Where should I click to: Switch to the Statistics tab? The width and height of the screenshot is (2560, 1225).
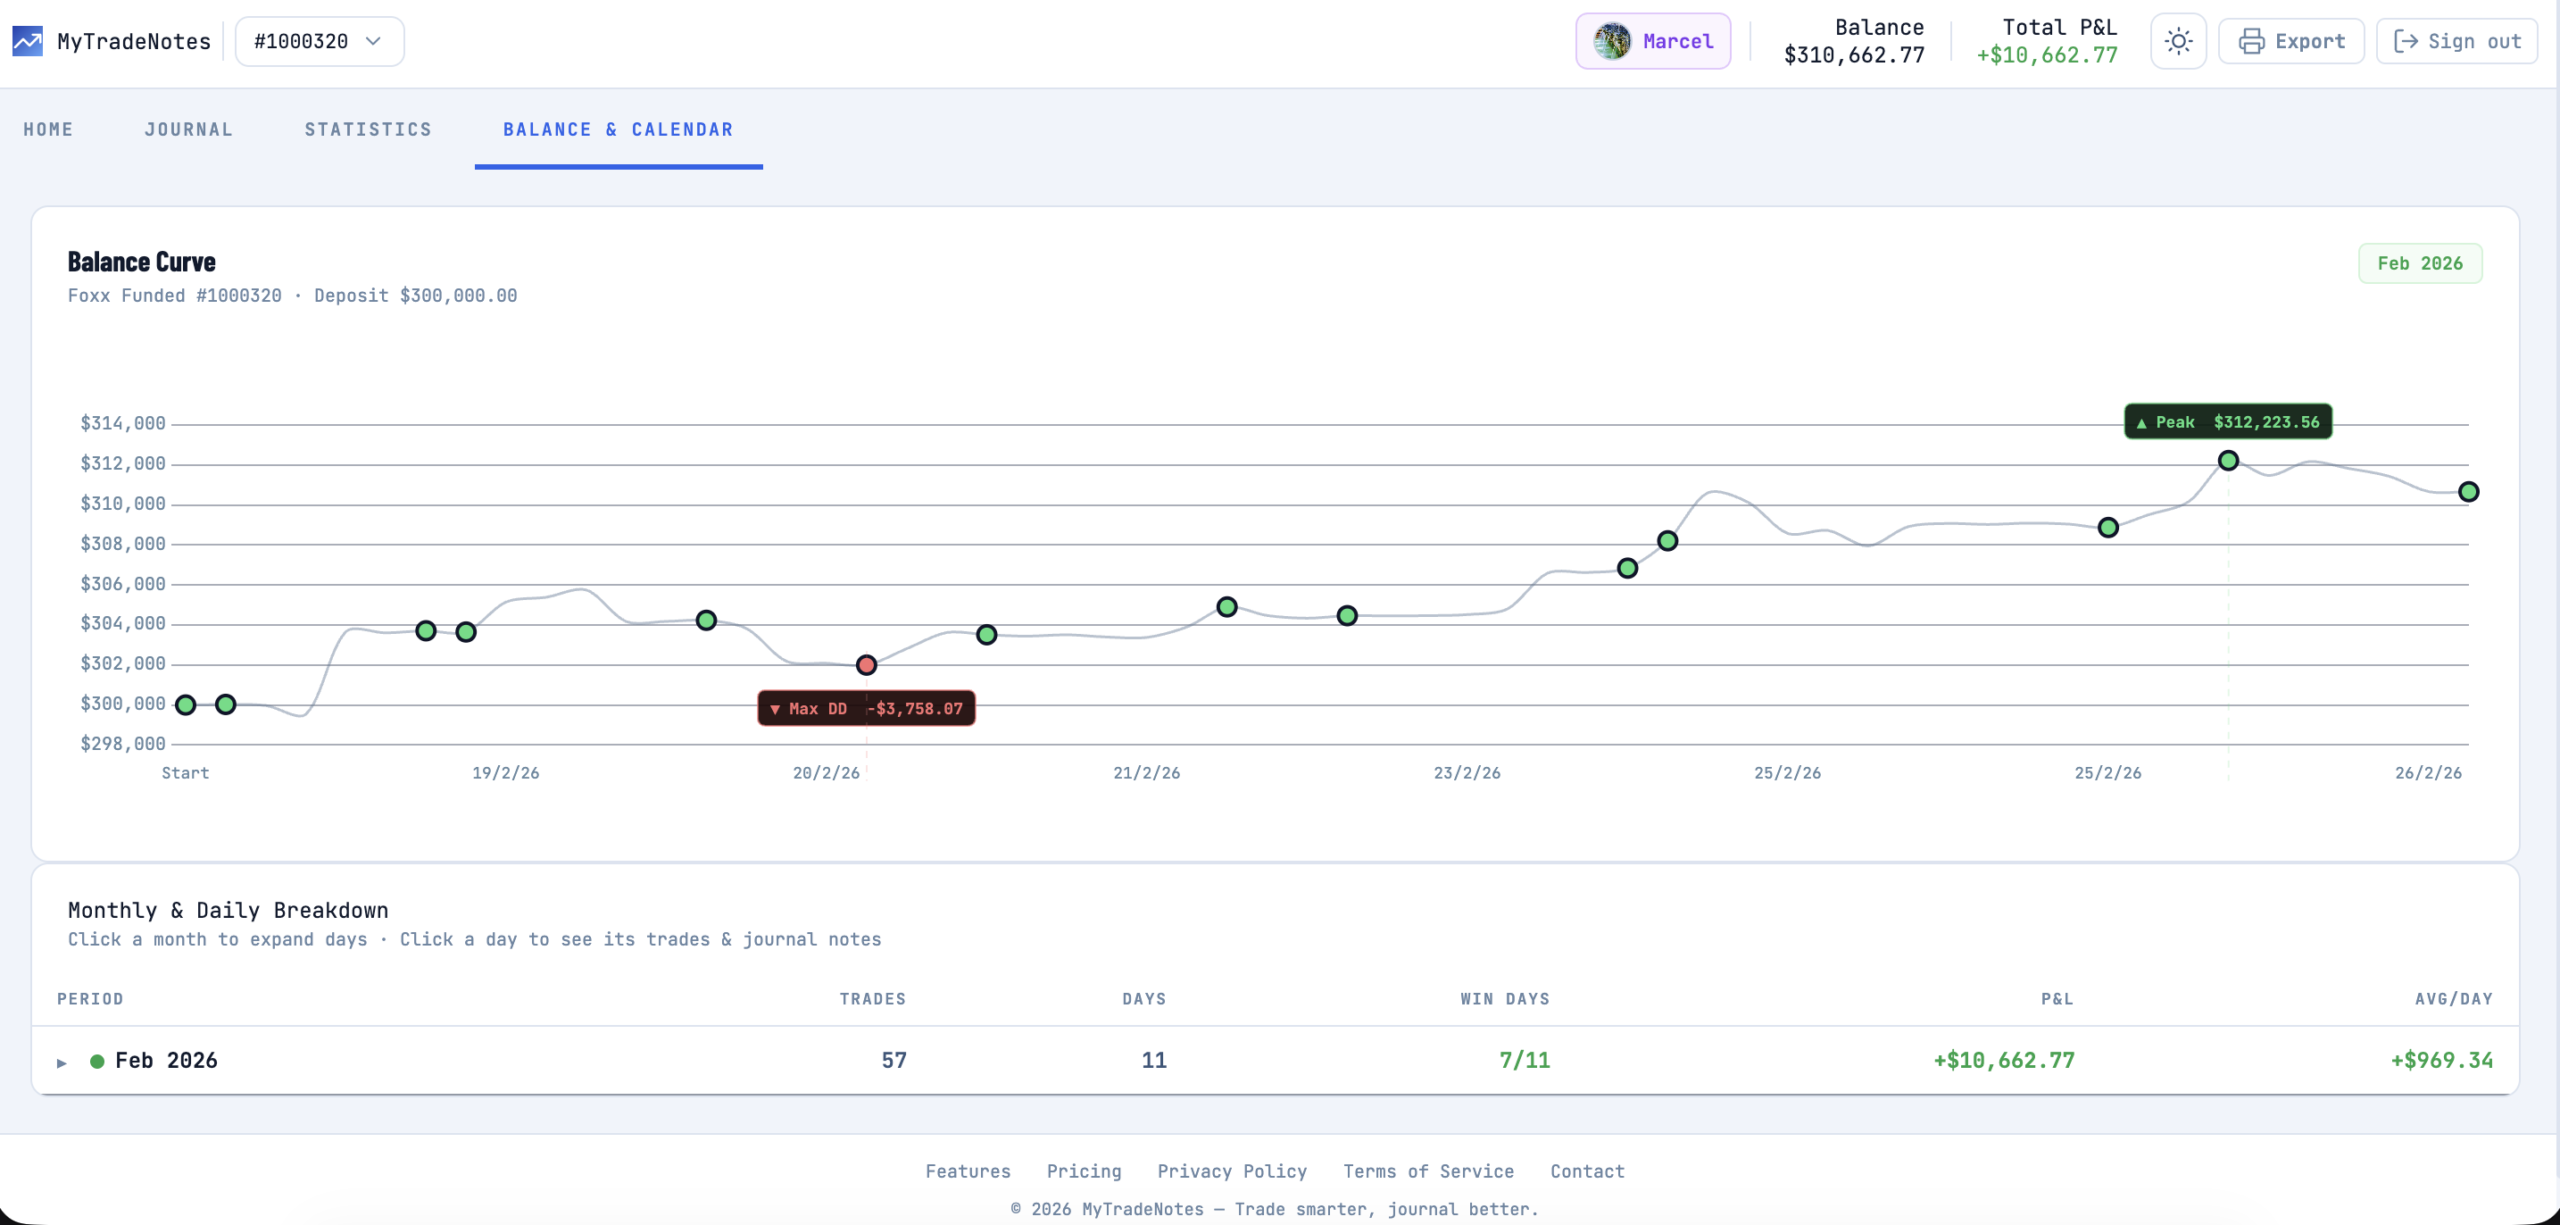tap(368, 130)
